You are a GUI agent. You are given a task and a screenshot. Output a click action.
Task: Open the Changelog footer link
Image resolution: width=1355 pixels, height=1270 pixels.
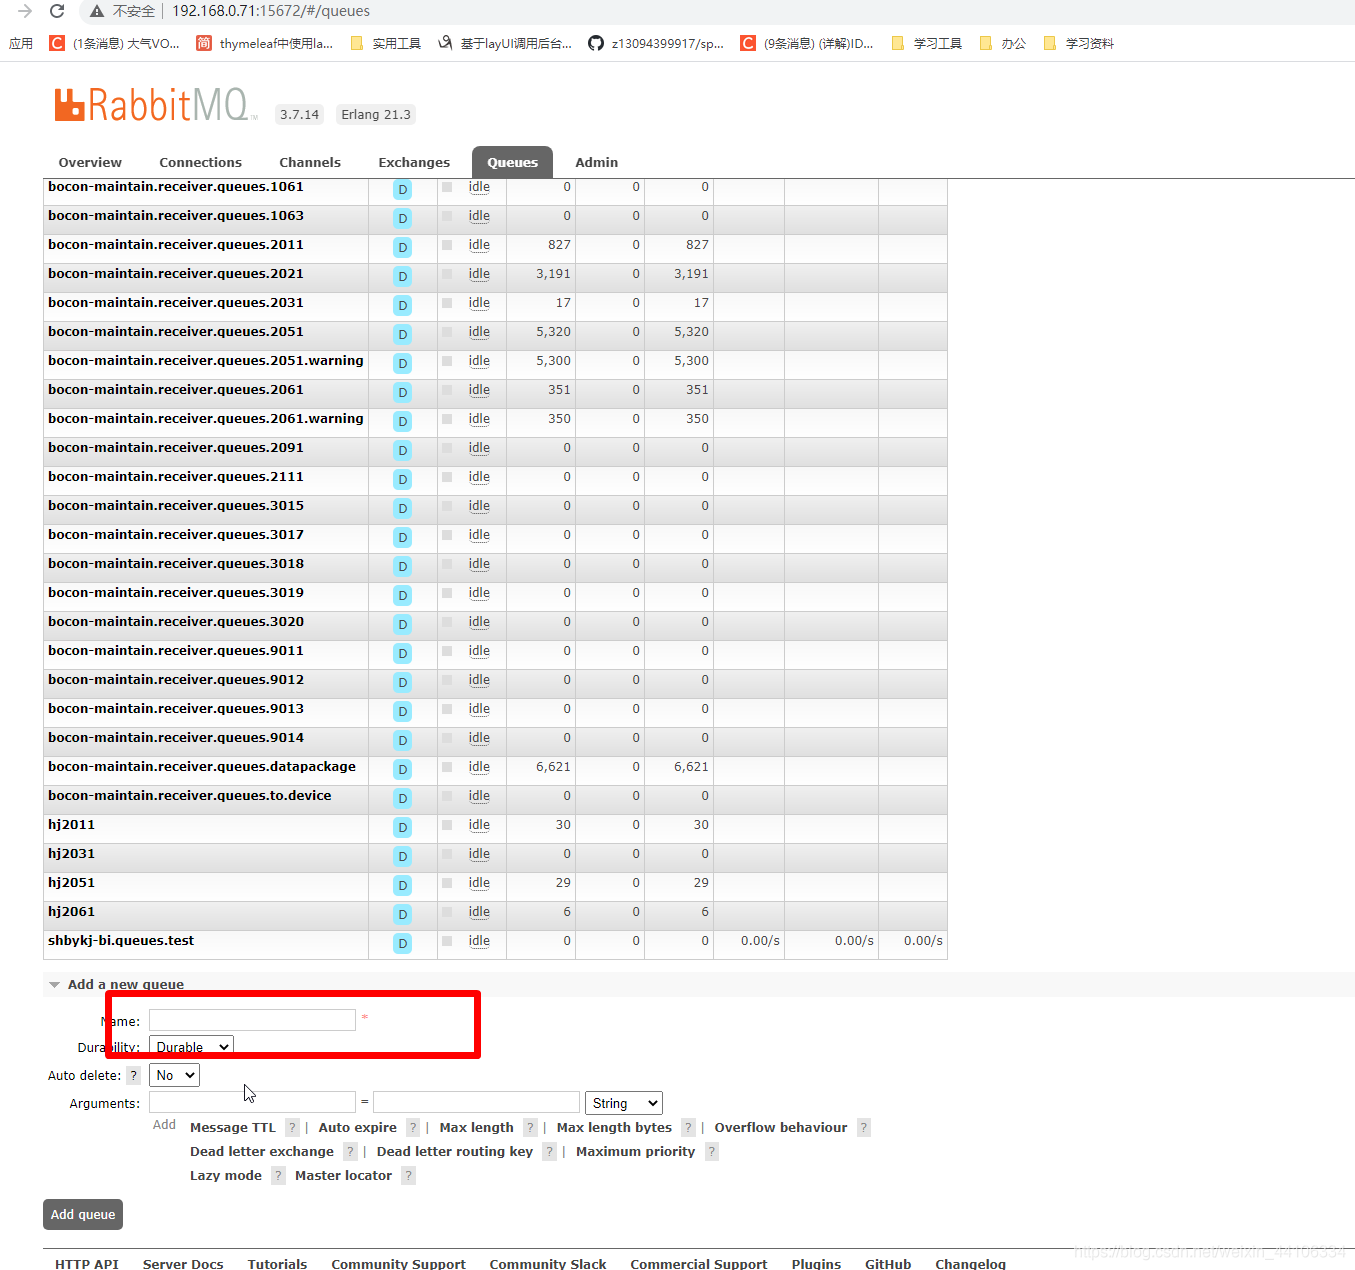[x=970, y=1264]
